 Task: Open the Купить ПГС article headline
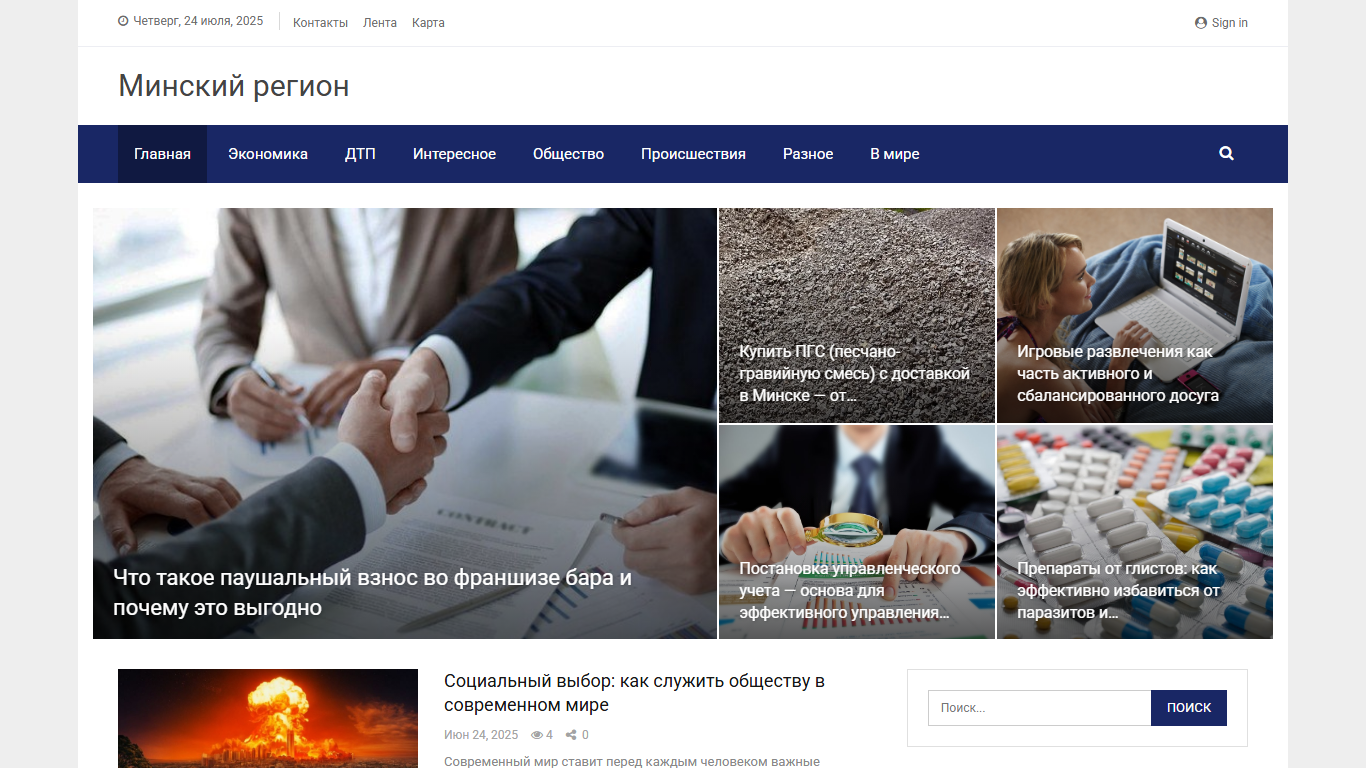(x=855, y=373)
